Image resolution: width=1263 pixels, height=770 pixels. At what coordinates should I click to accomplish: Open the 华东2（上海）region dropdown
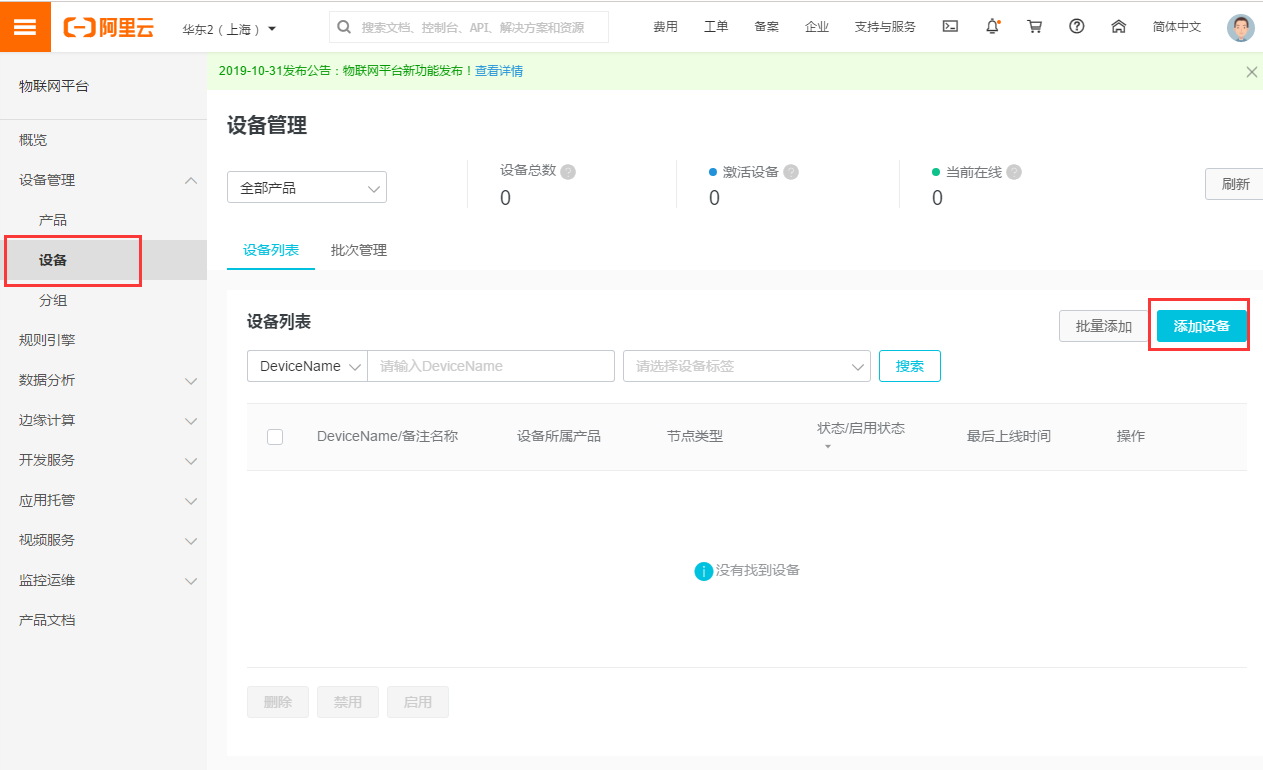229,29
